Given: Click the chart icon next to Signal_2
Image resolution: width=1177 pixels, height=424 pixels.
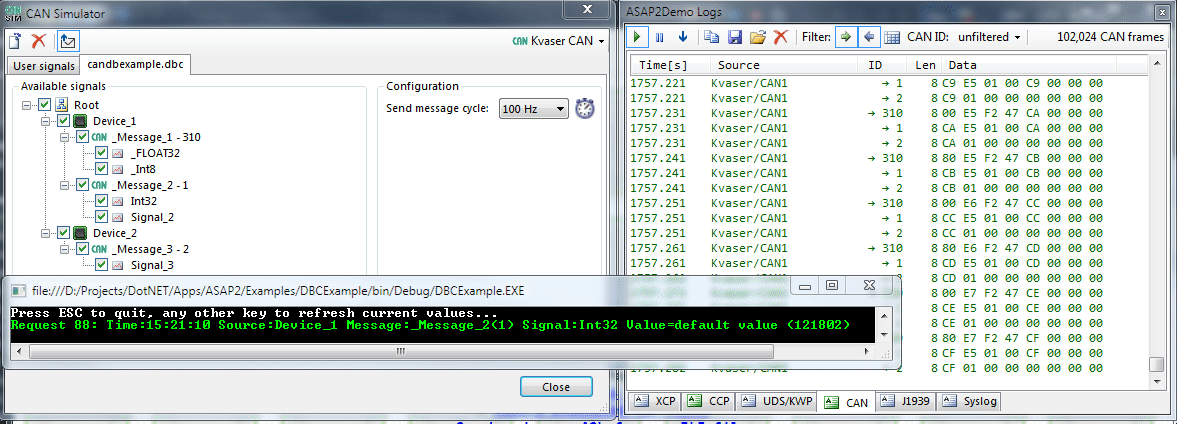Looking at the screenshot, I should 118,217.
